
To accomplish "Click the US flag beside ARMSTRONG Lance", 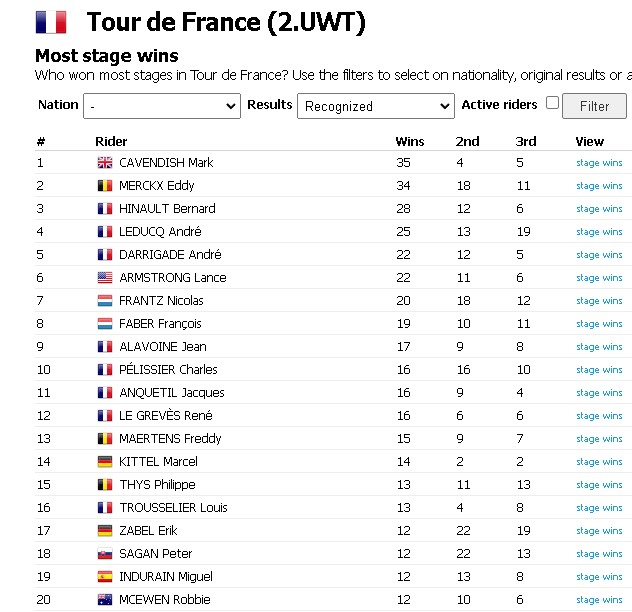I will (105, 278).
